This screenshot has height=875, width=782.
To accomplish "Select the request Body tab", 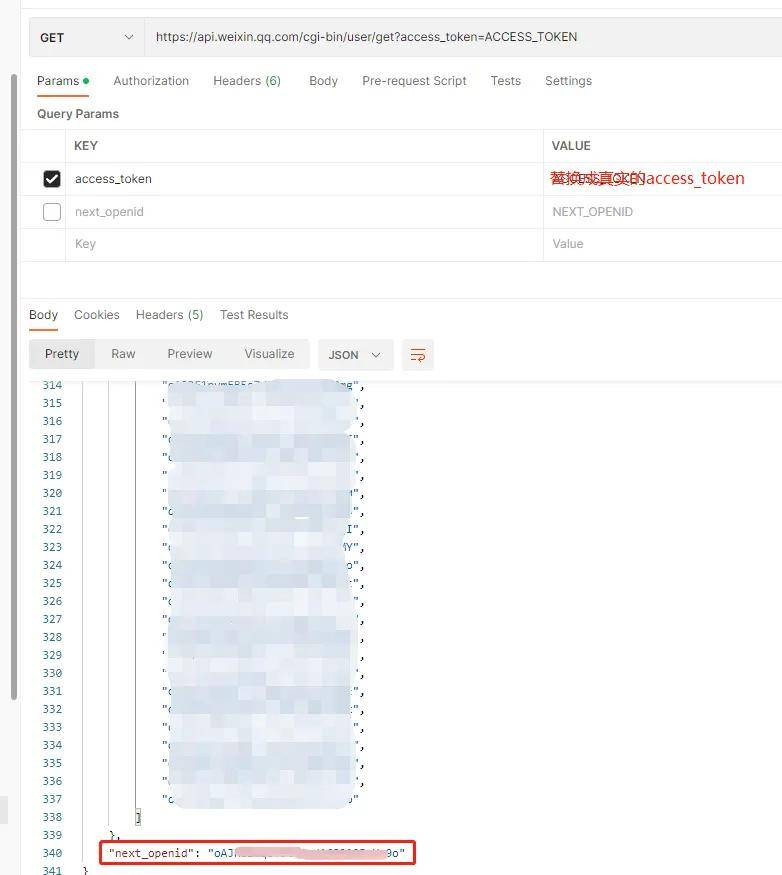I will (x=323, y=81).
